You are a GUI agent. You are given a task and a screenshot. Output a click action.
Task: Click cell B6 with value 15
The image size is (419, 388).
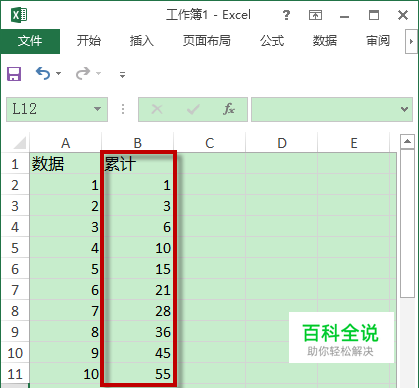(137, 269)
